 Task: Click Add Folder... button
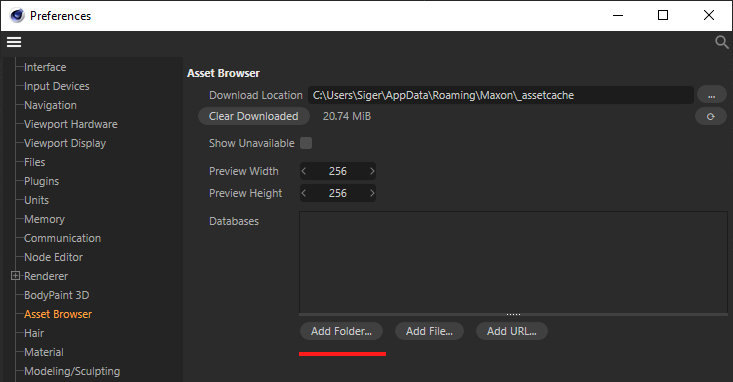pyautogui.click(x=341, y=331)
